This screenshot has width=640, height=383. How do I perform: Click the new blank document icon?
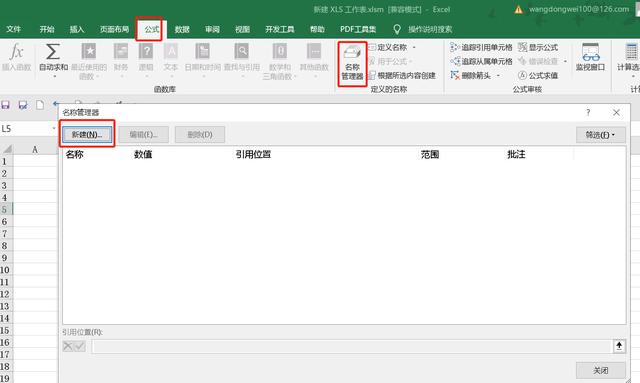pos(40,105)
